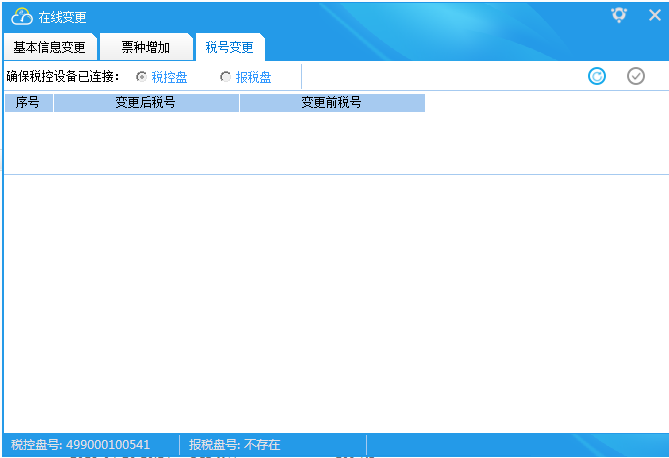
Task: Open the settings gear icon in title bar
Action: (x=619, y=15)
